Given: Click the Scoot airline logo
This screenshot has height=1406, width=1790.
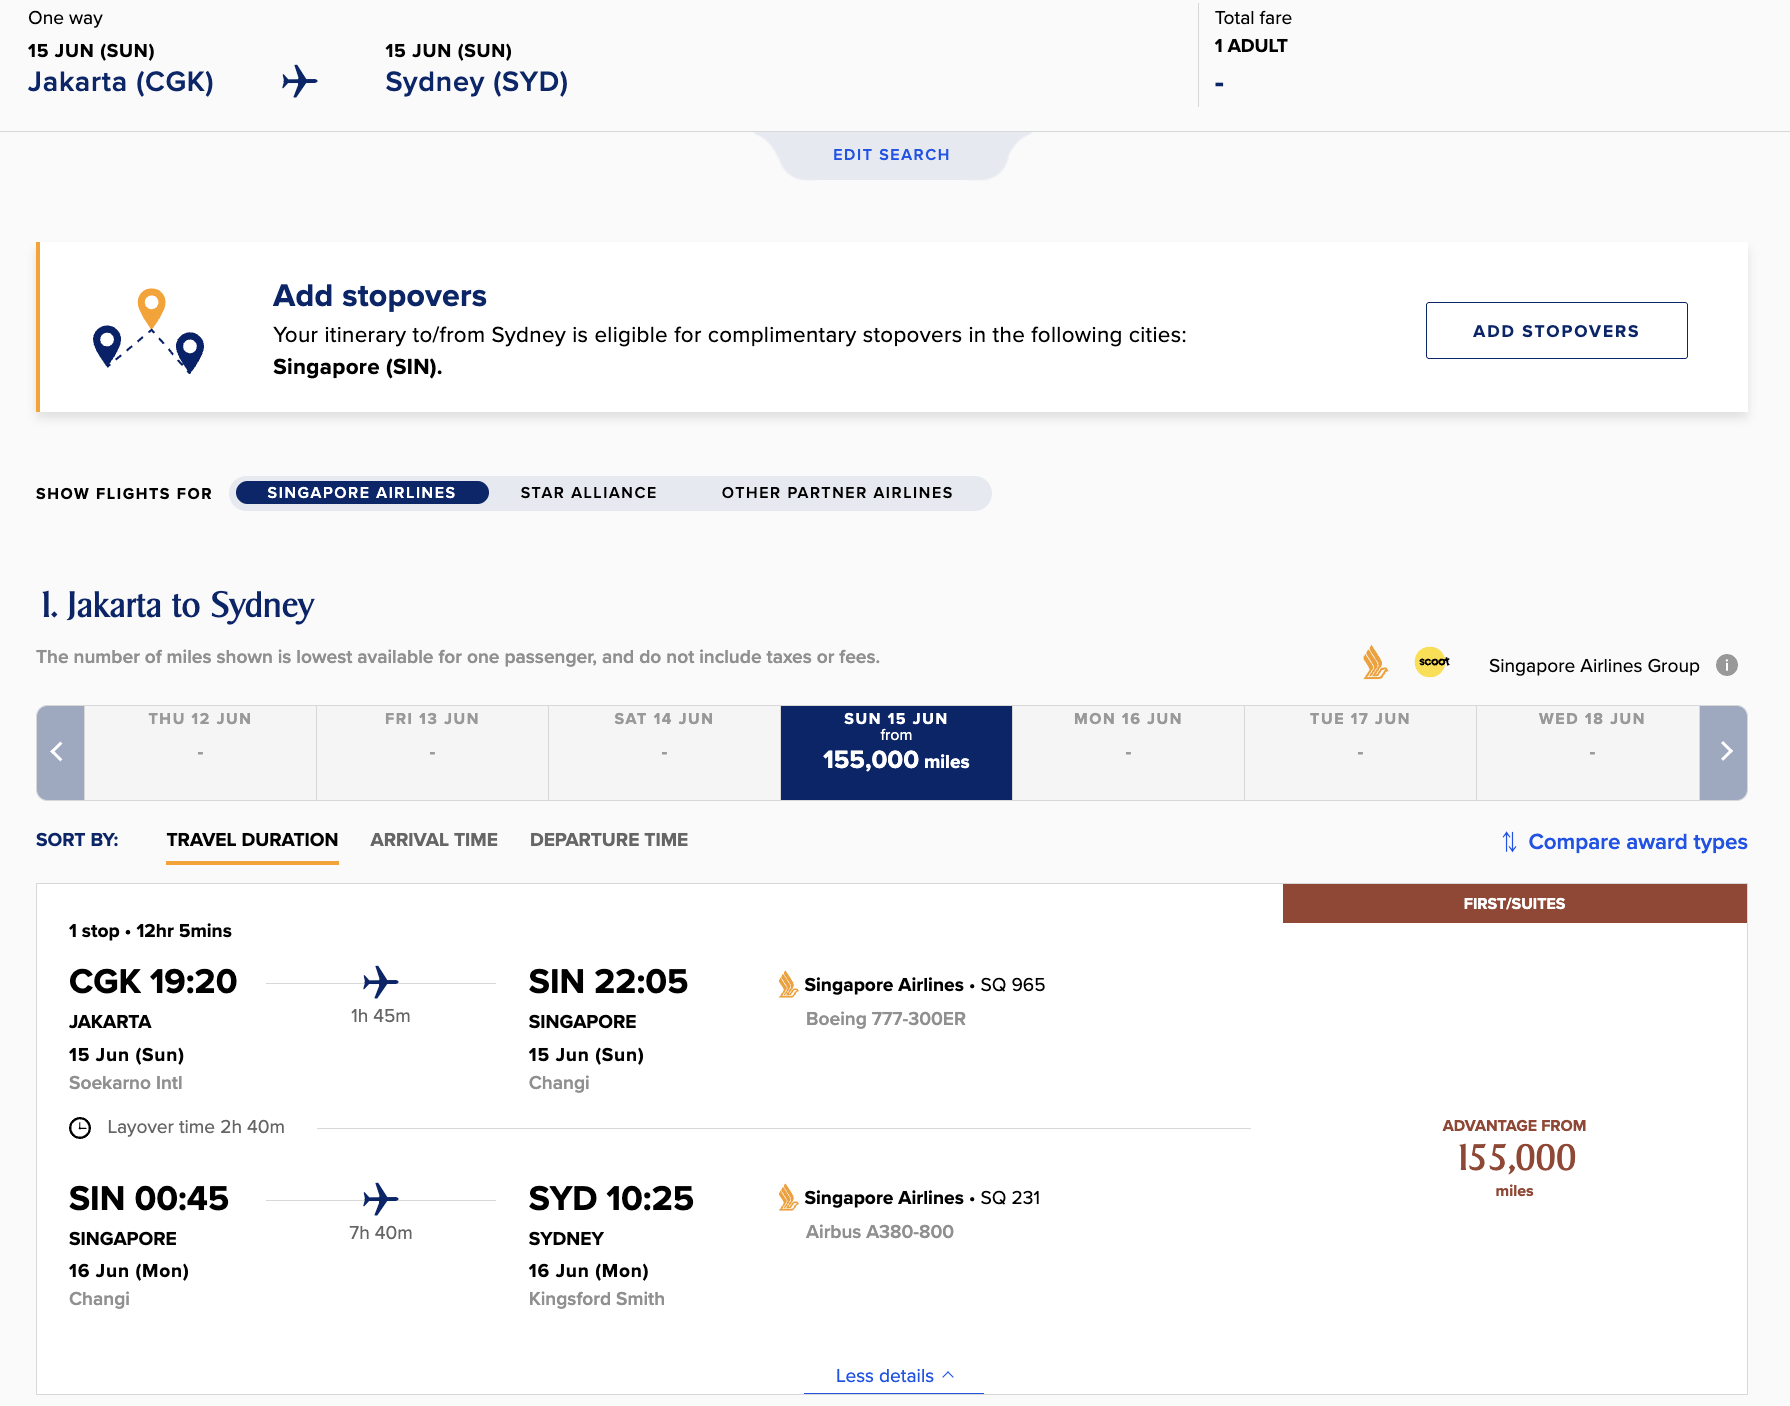Looking at the screenshot, I should (1432, 662).
